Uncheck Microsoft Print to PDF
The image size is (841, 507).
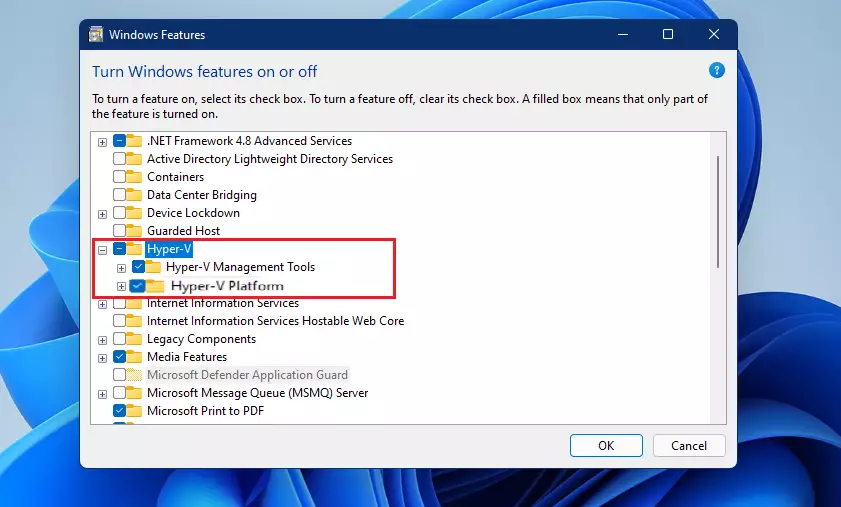point(119,411)
